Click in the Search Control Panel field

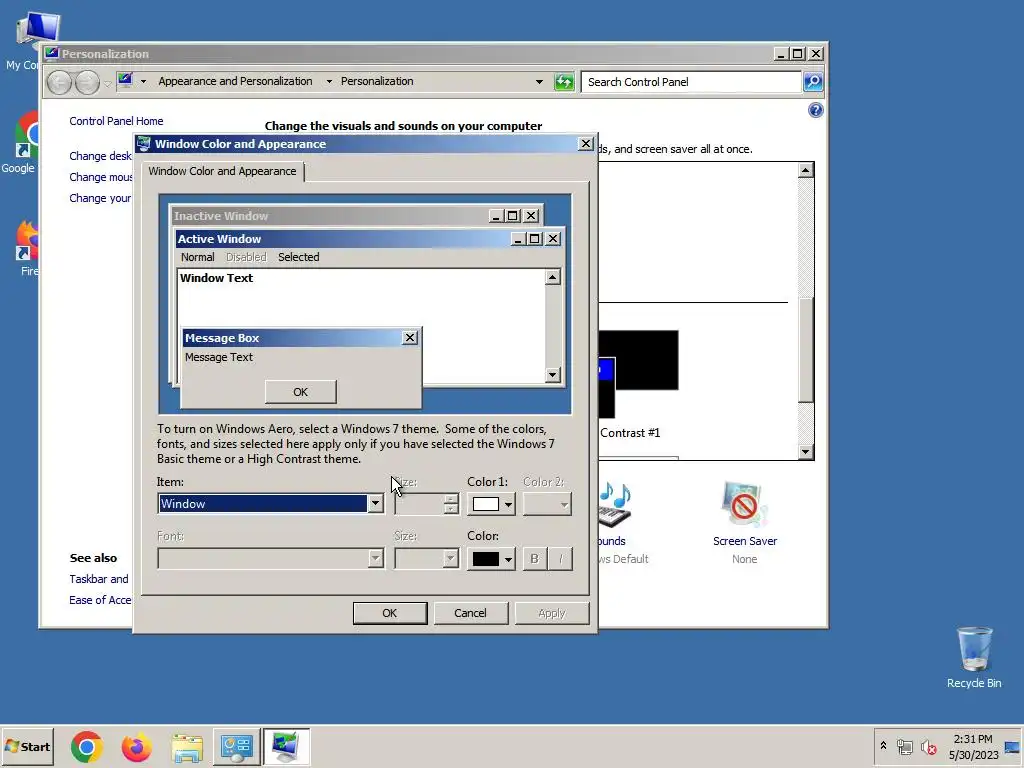coord(691,82)
